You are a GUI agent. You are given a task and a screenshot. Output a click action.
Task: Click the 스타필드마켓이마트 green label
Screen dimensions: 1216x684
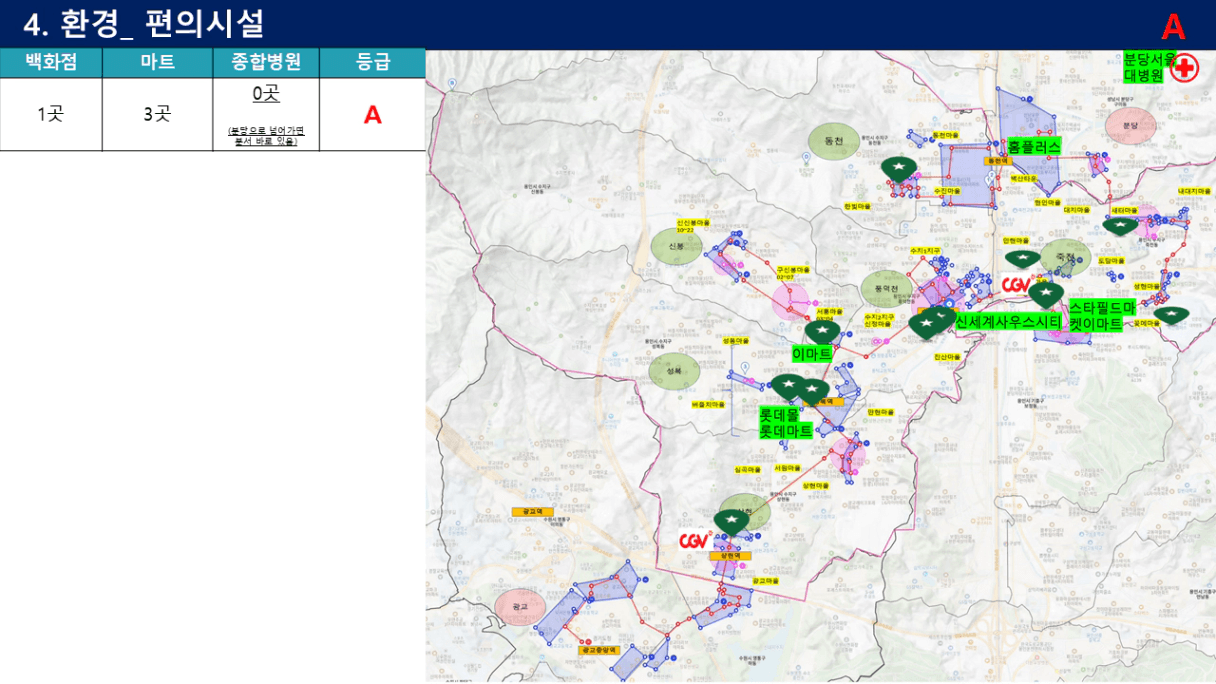pos(1103,316)
